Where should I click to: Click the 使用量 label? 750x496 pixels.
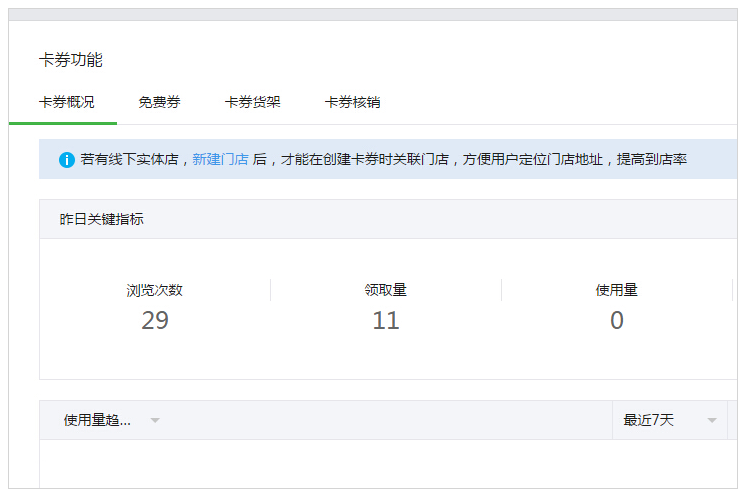(617, 290)
